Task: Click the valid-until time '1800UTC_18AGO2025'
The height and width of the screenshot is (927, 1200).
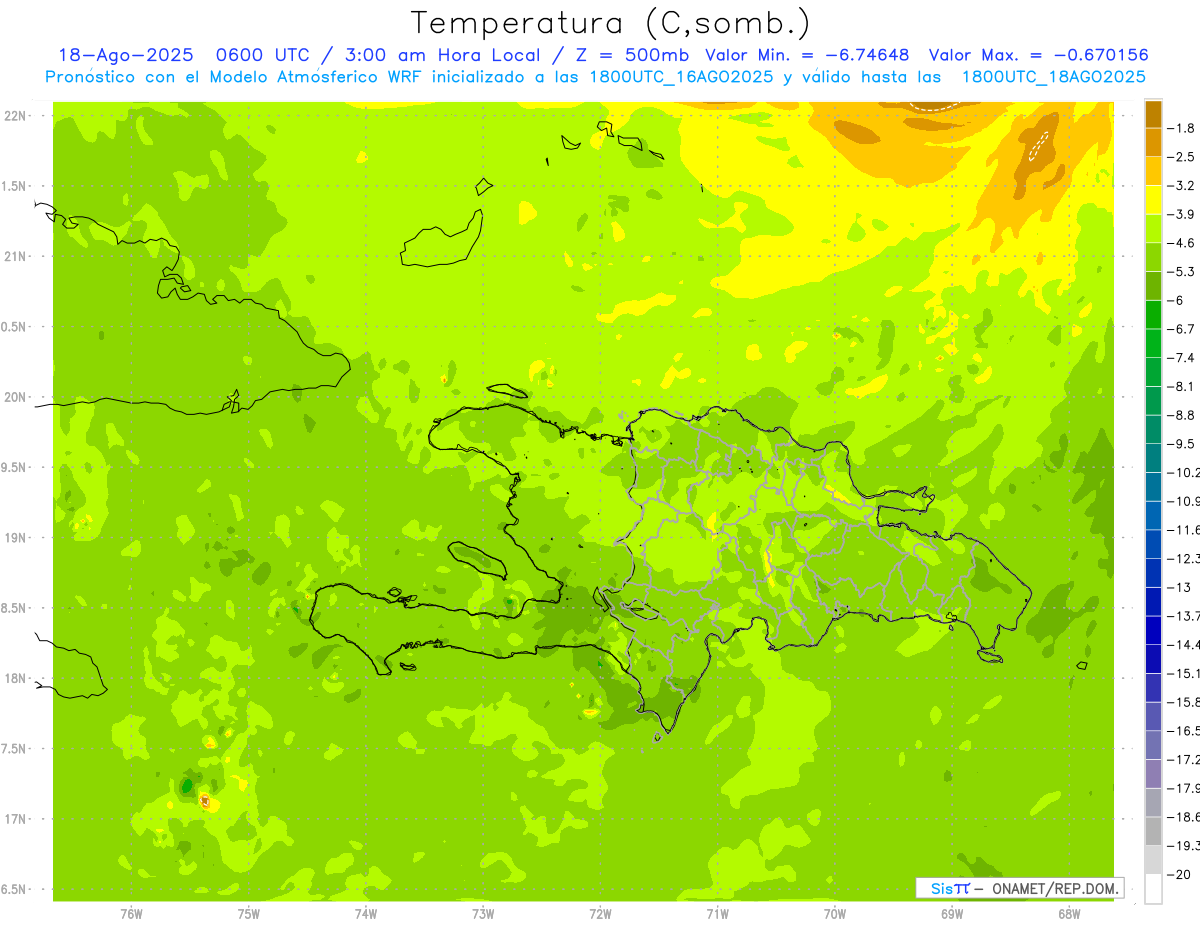Action: point(1053,77)
